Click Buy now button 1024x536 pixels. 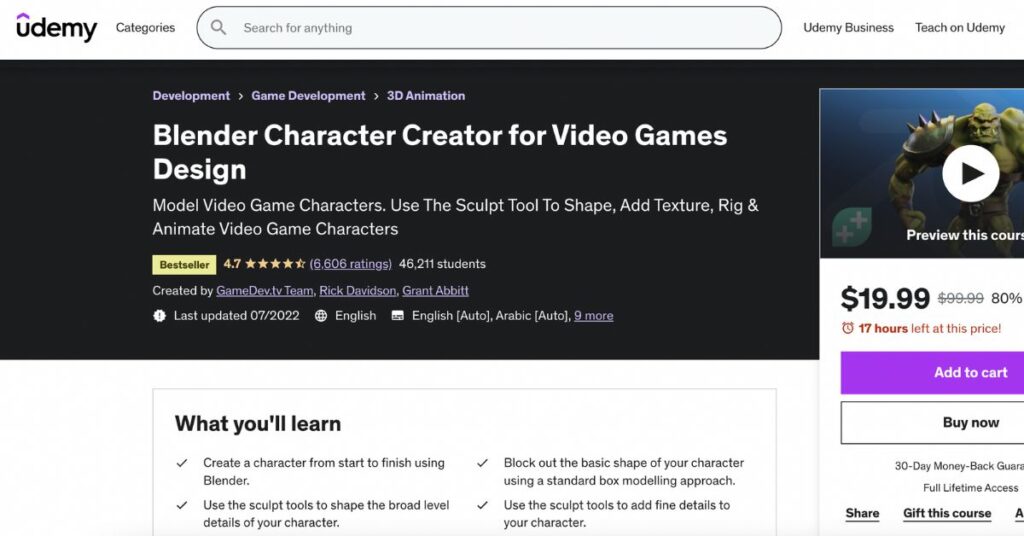click(932, 422)
